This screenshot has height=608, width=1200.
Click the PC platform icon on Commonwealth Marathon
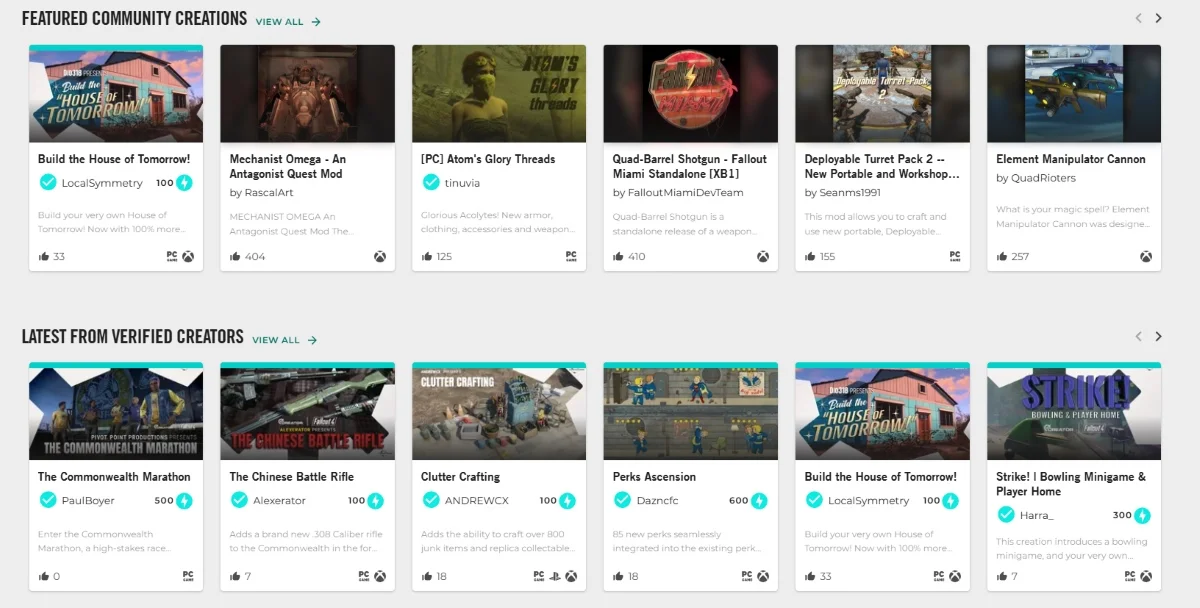[188, 575]
